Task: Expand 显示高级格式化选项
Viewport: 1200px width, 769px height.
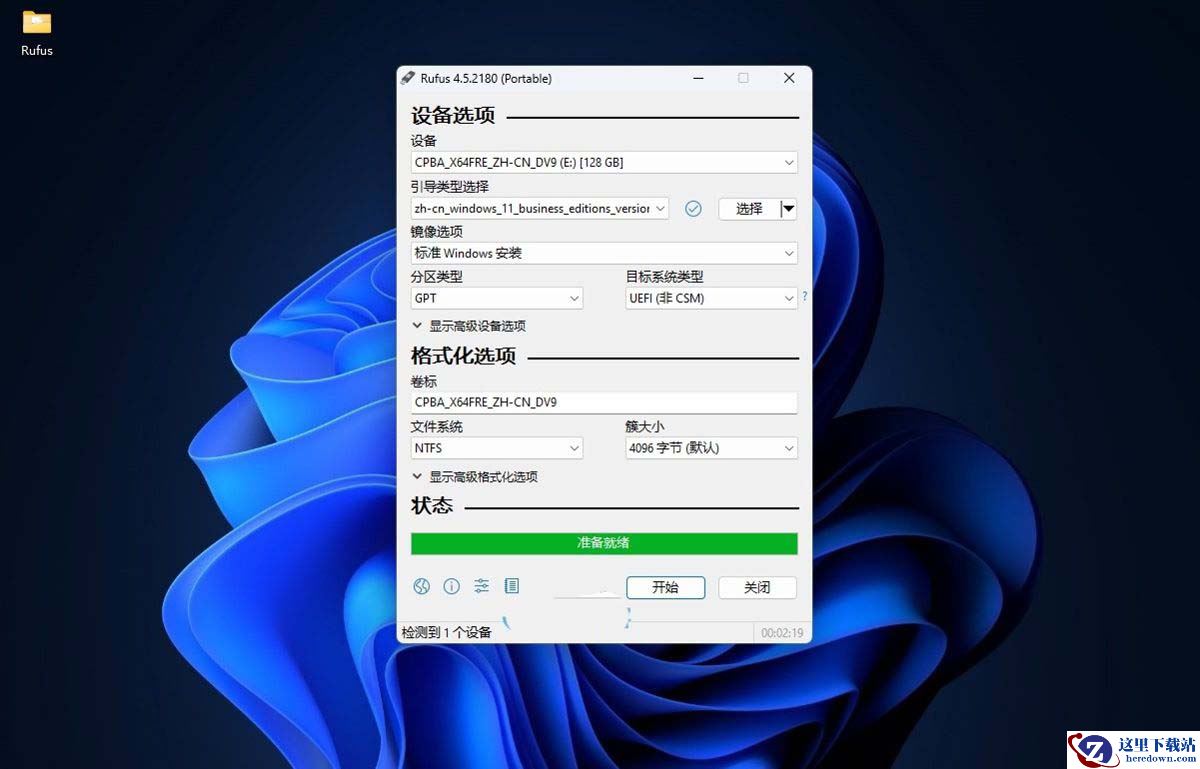Action: pyautogui.click(x=475, y=477)
